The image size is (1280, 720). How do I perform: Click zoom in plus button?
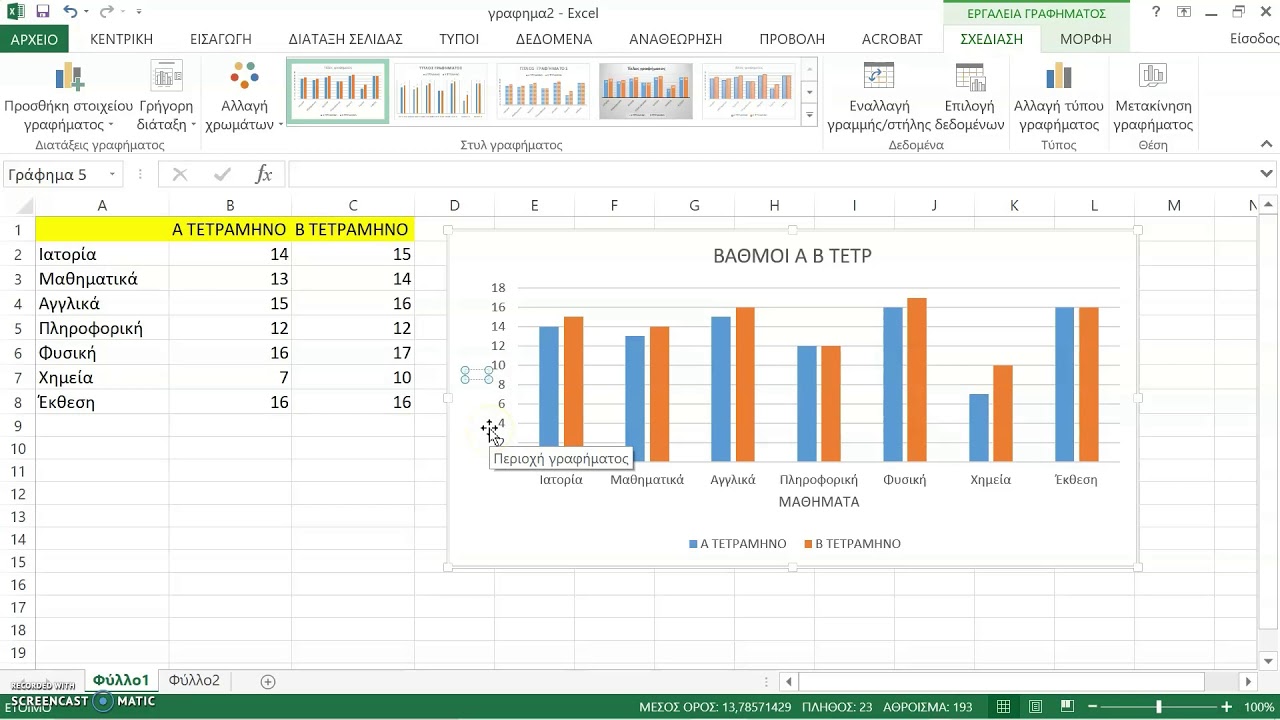(1226, 707)
